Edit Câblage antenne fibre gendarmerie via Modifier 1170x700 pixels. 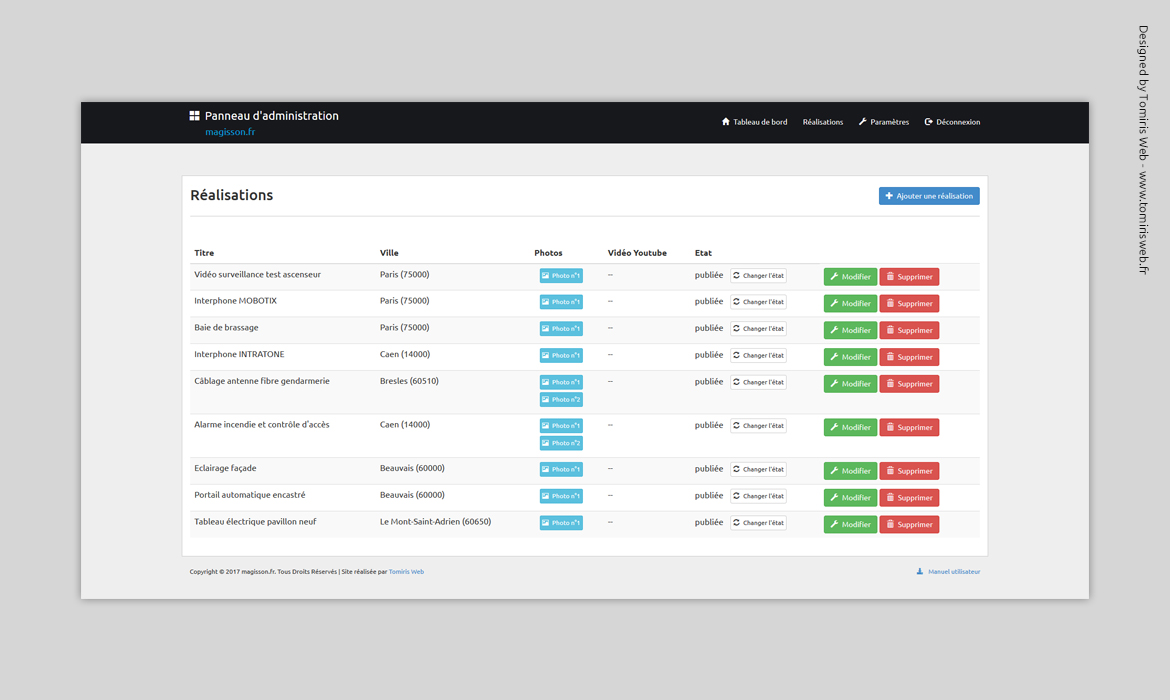click(x=850, y=384)
